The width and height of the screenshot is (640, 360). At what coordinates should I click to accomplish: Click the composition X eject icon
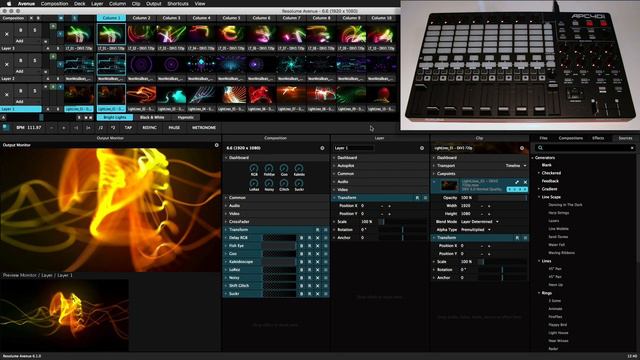point(31,18)
